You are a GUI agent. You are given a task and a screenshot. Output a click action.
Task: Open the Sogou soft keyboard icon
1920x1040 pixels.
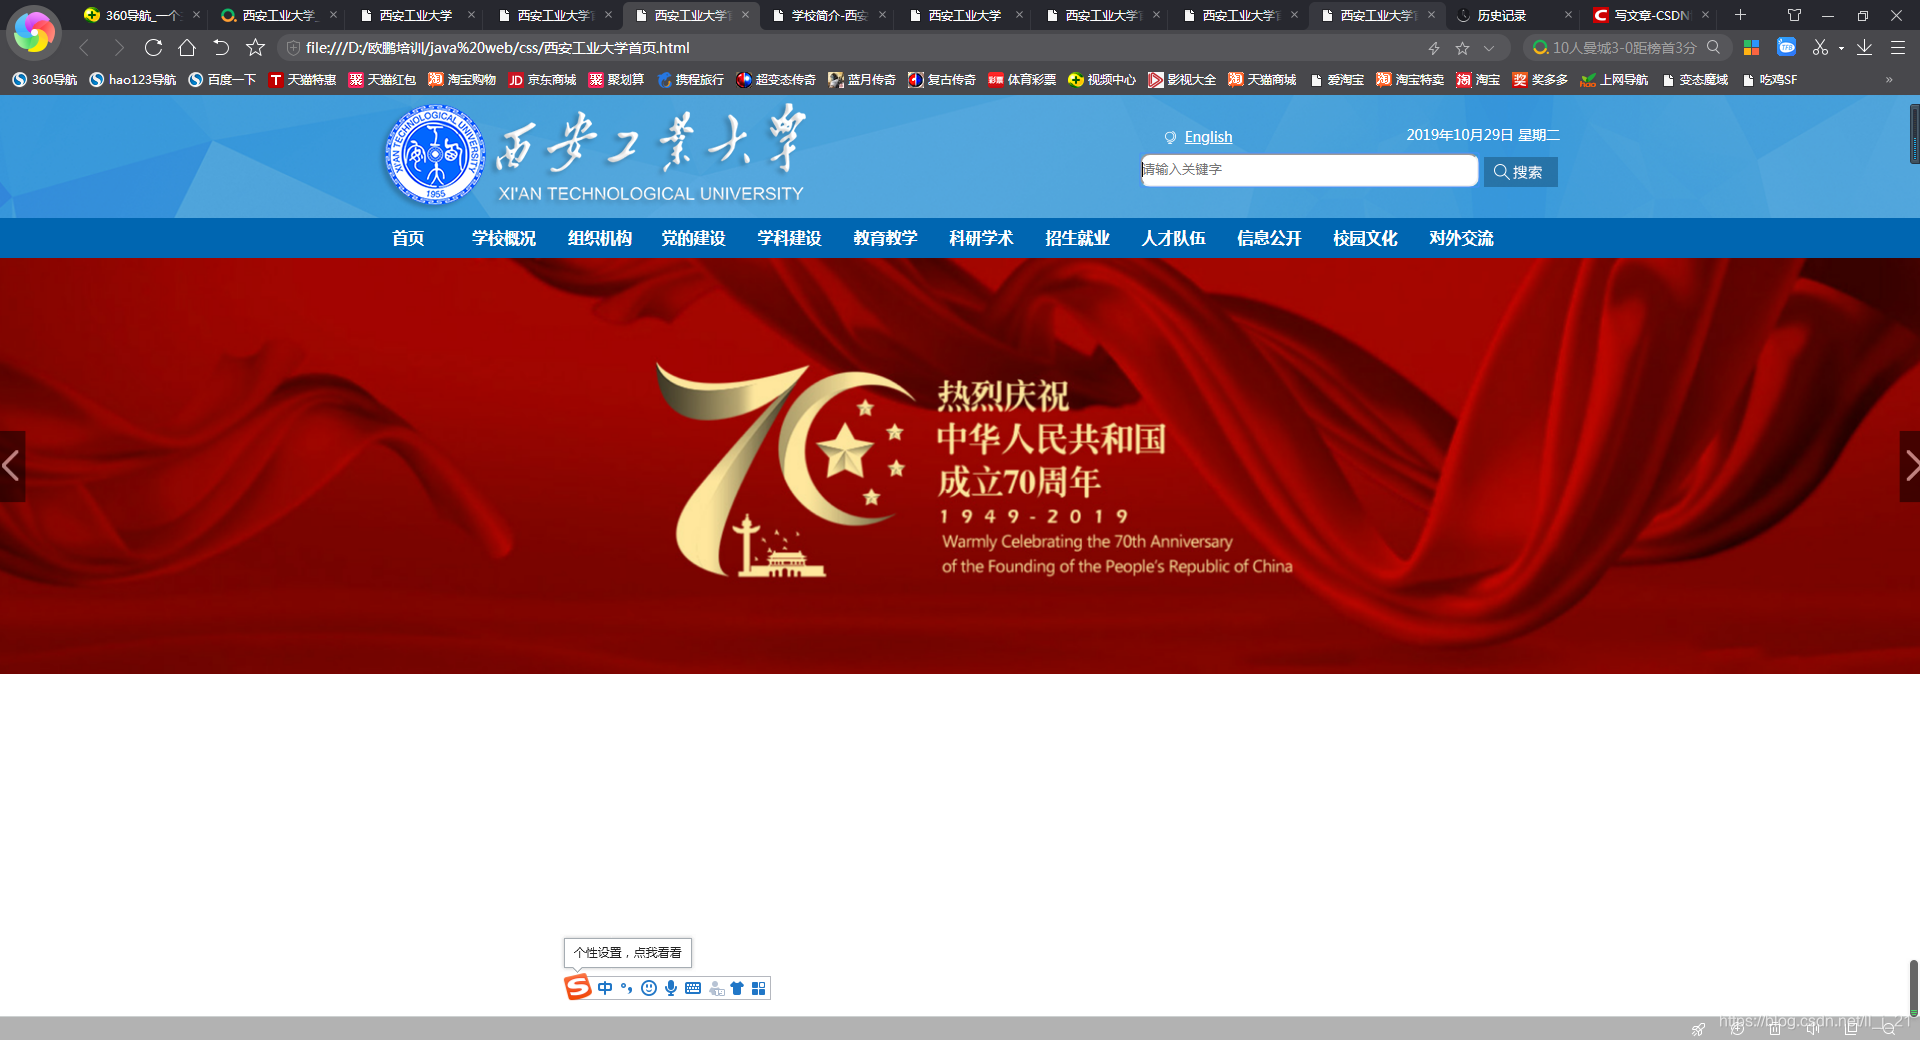coord(693,988)
